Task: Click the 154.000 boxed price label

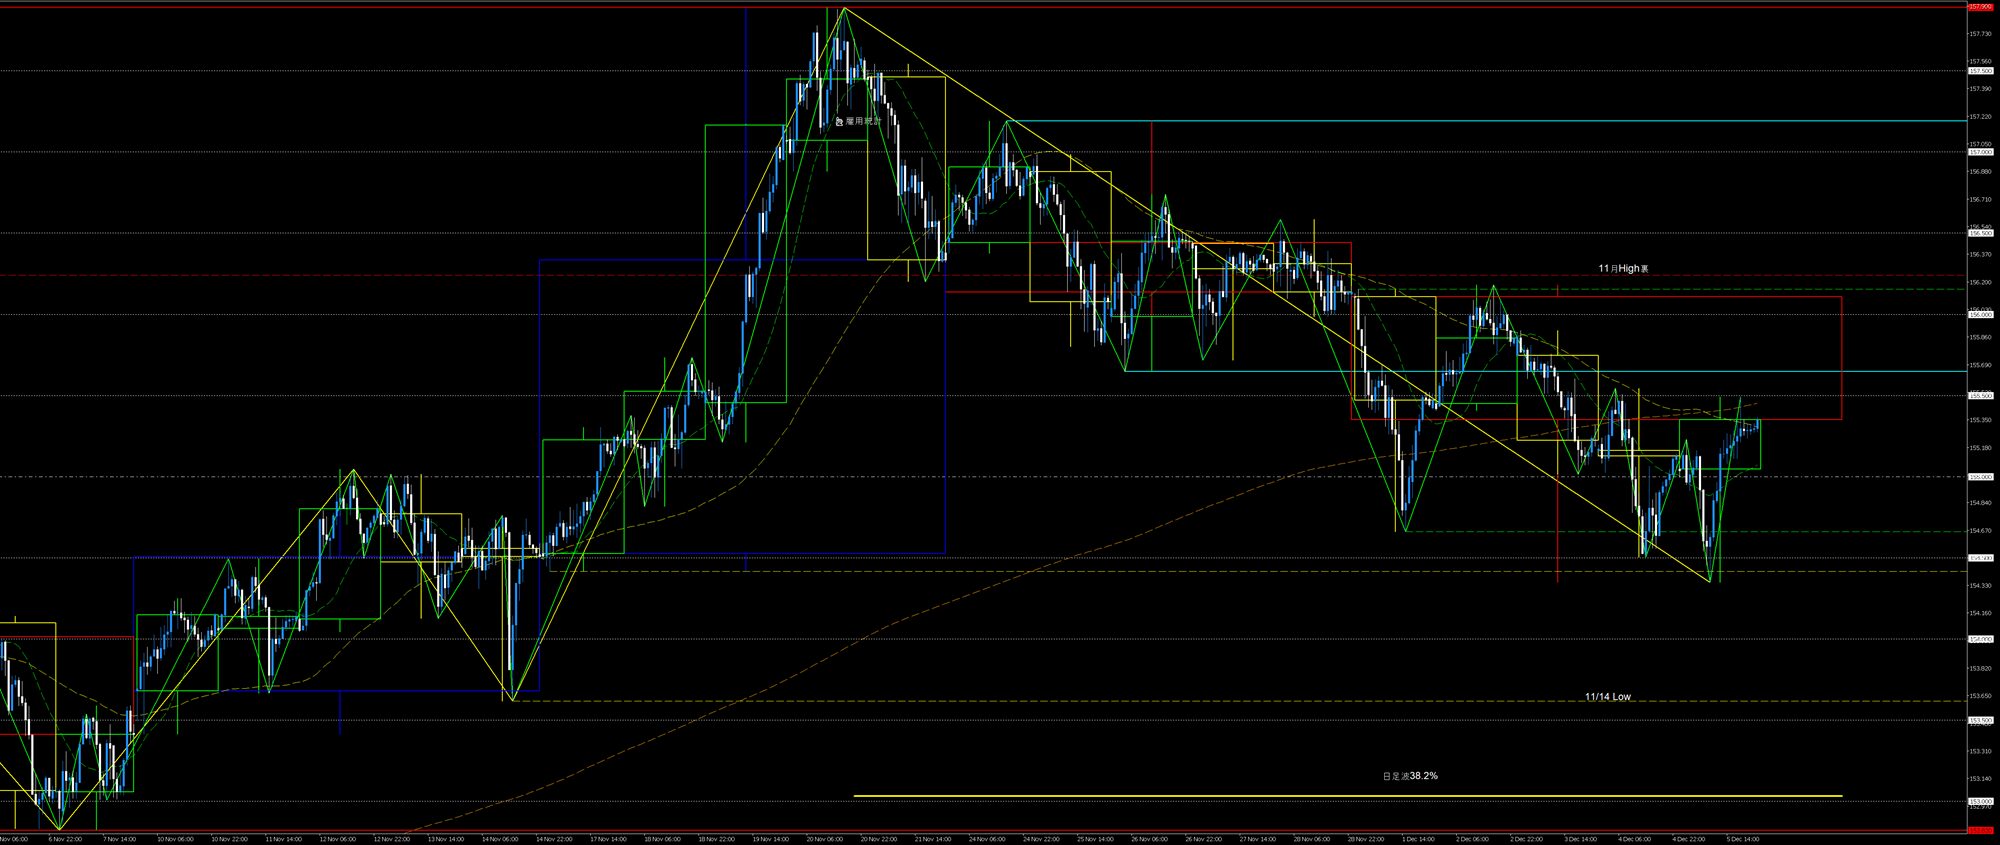Action: click(1979, 639)
